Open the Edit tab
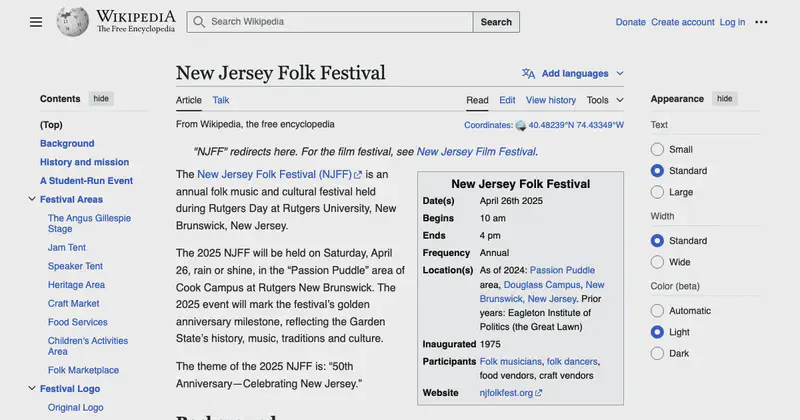Screen dimensions: 800x420 pyautogui.click(x=507, y=100)
